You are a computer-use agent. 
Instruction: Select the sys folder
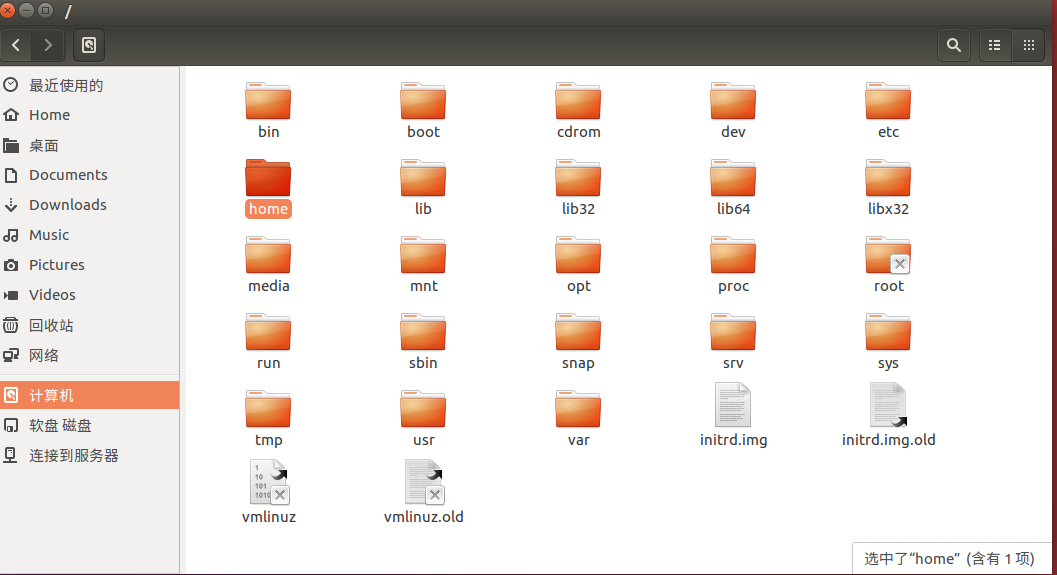tap(888, 341)
